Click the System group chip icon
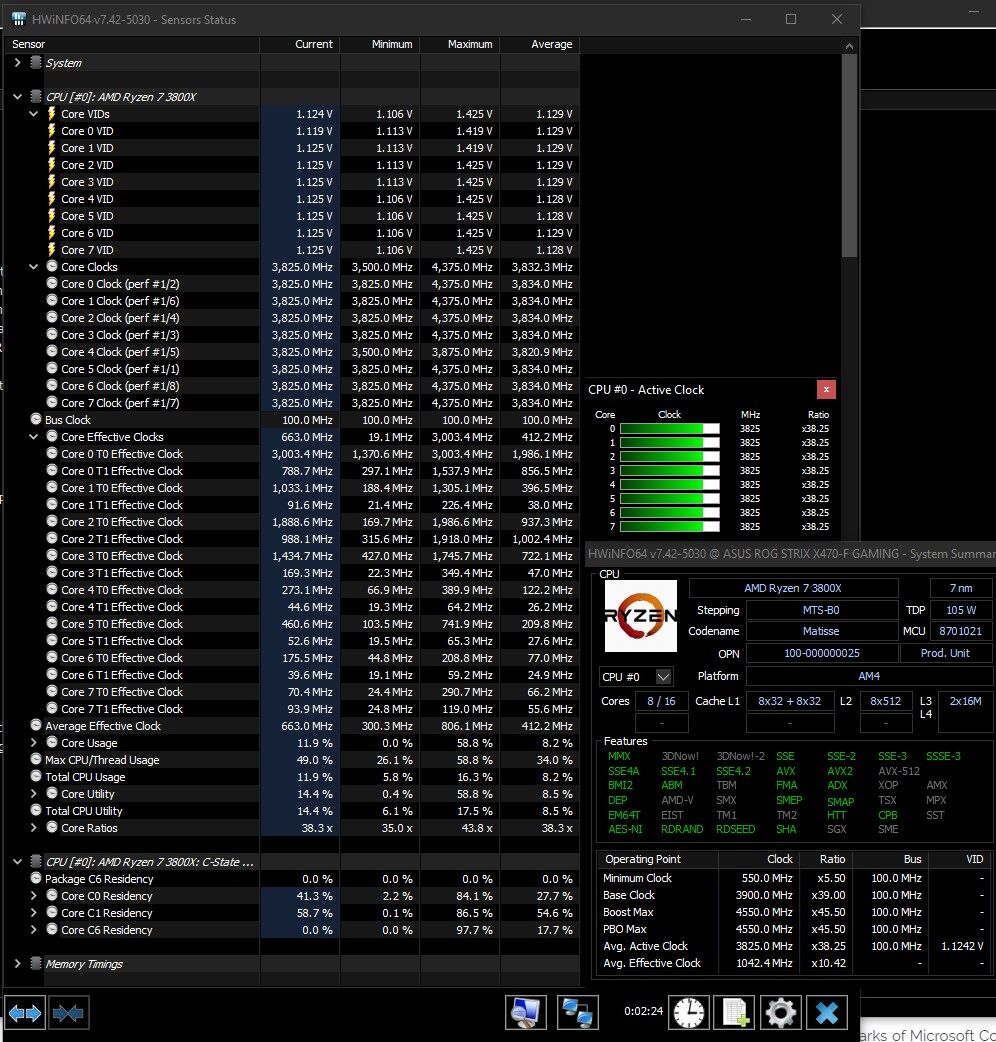 pos(36,62)
